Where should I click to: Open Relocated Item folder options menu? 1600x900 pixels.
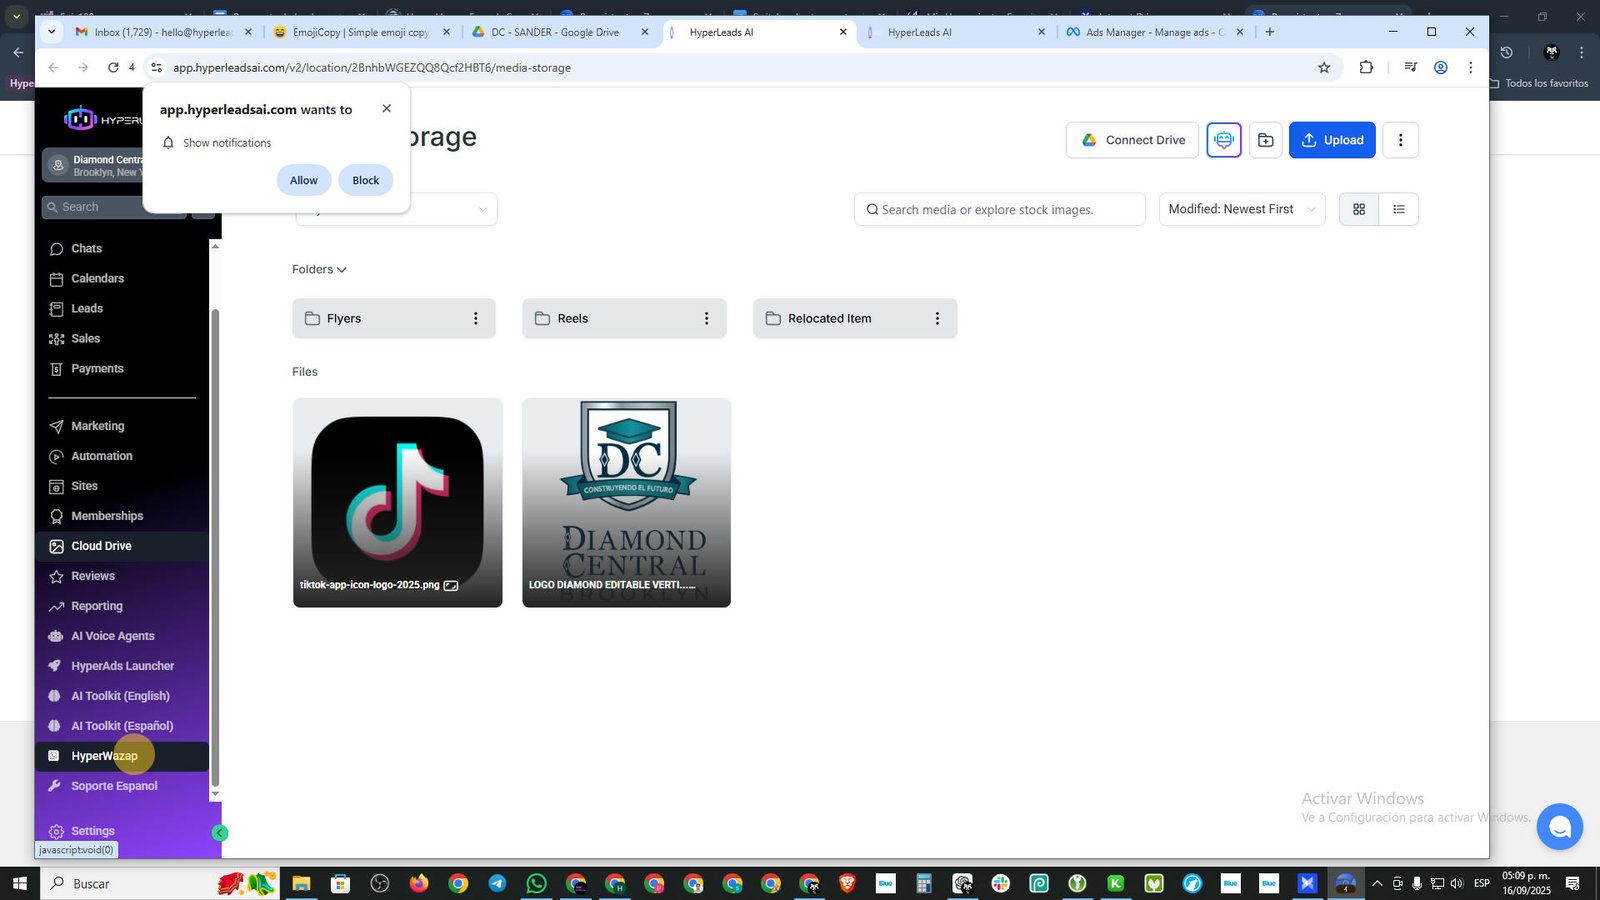pyautogui.click(x=937, y=318)
